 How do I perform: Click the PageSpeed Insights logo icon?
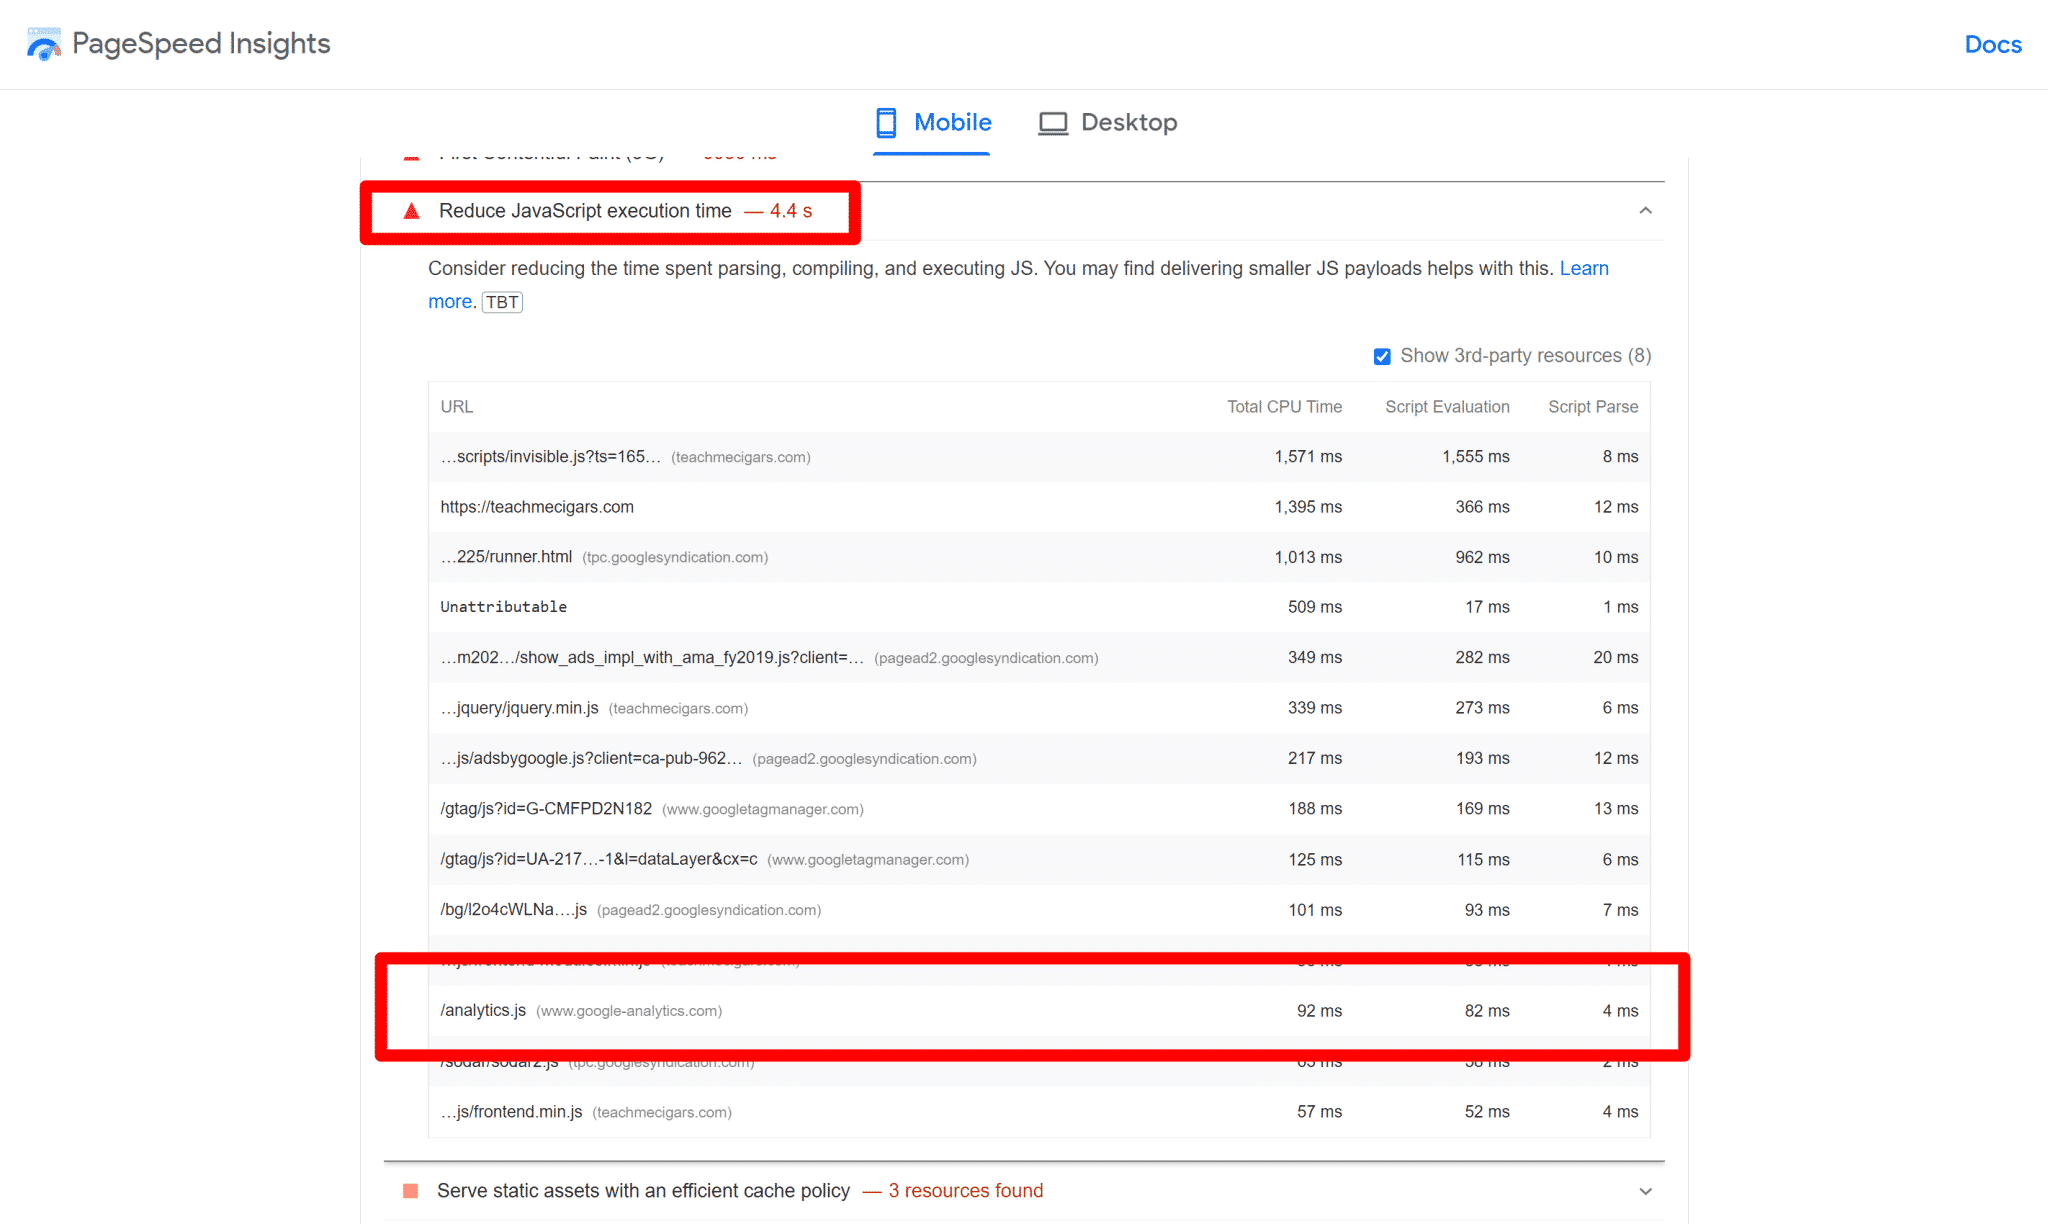click(x=42, y=42)
